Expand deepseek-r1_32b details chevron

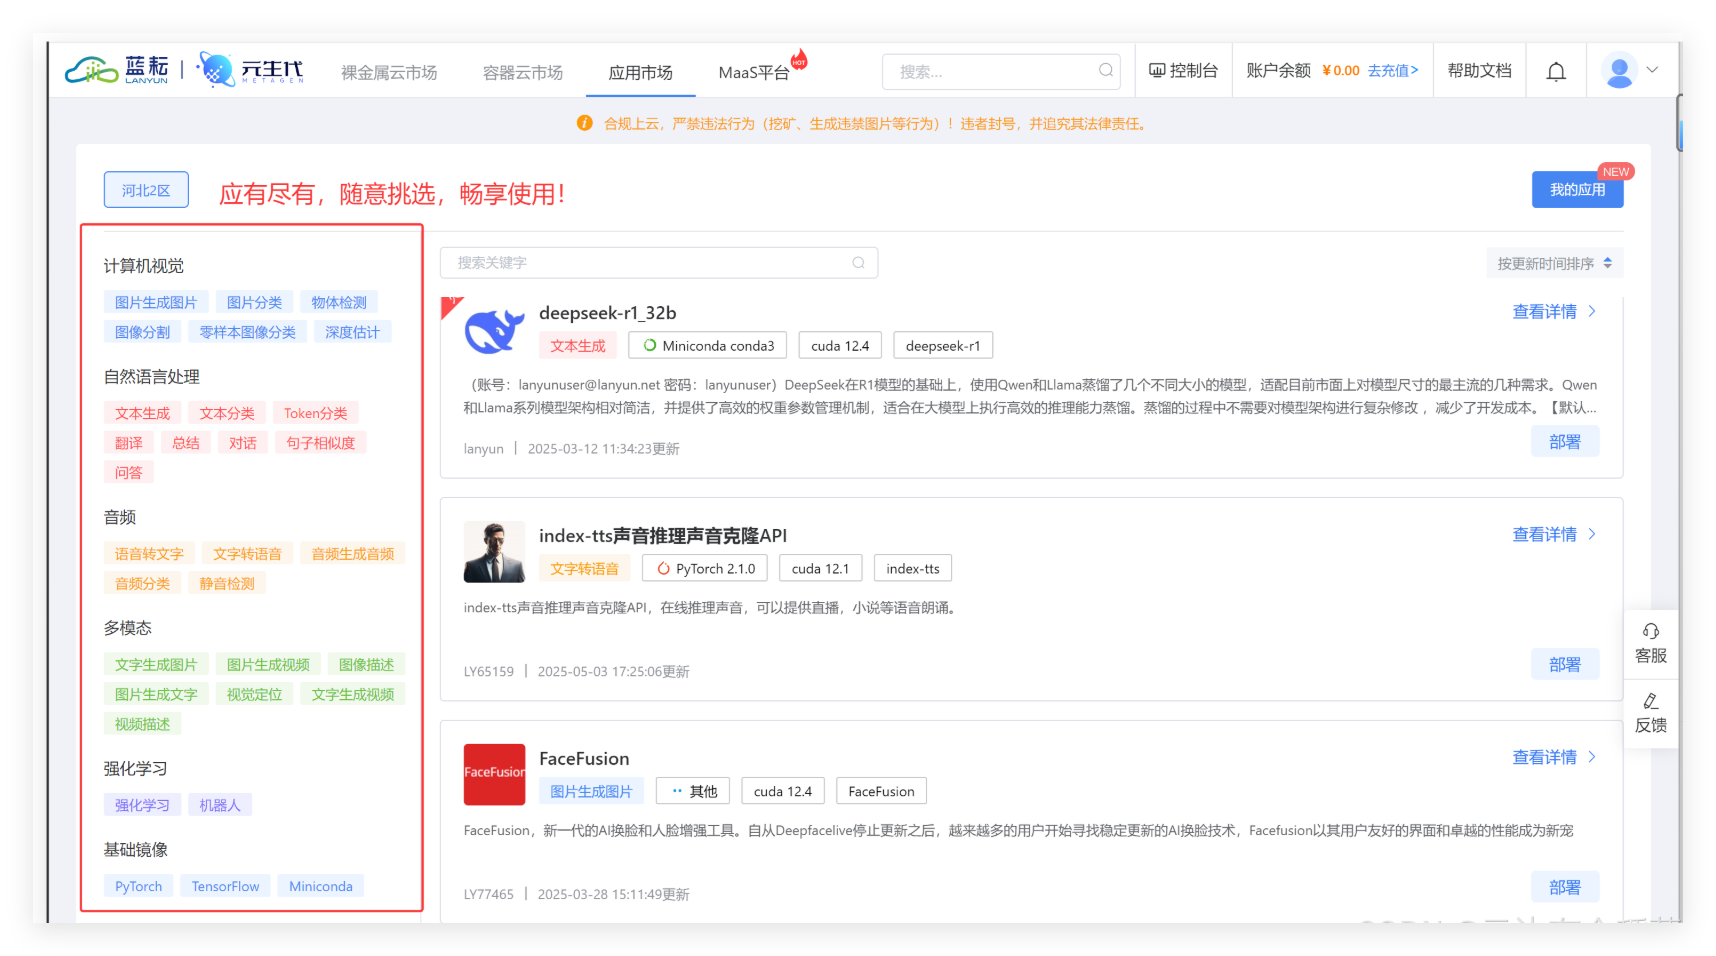coord(1592,311)
